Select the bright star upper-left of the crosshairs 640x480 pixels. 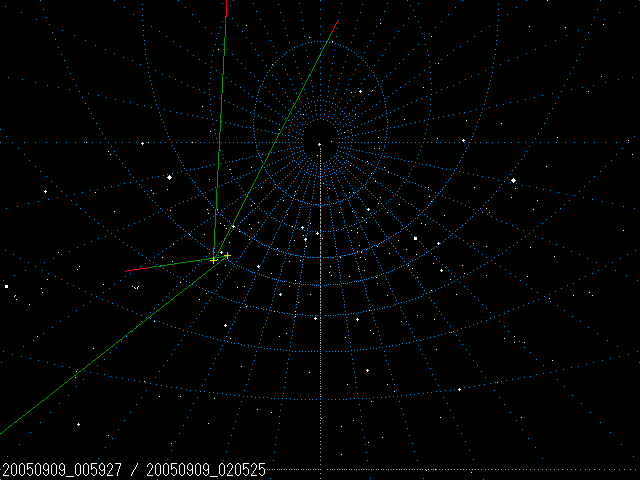point(169,177)
